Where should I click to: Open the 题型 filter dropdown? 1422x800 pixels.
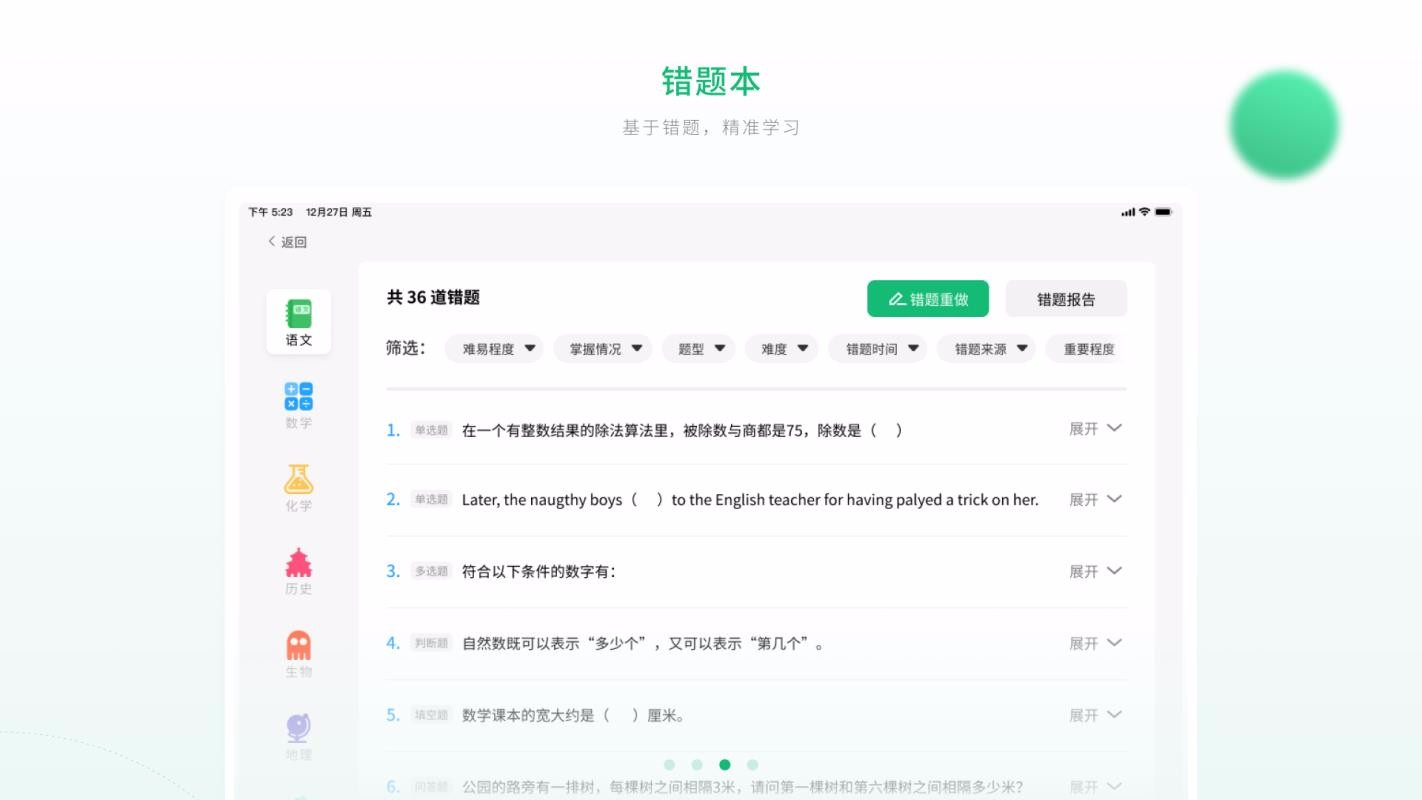click(x=698, y=348)
